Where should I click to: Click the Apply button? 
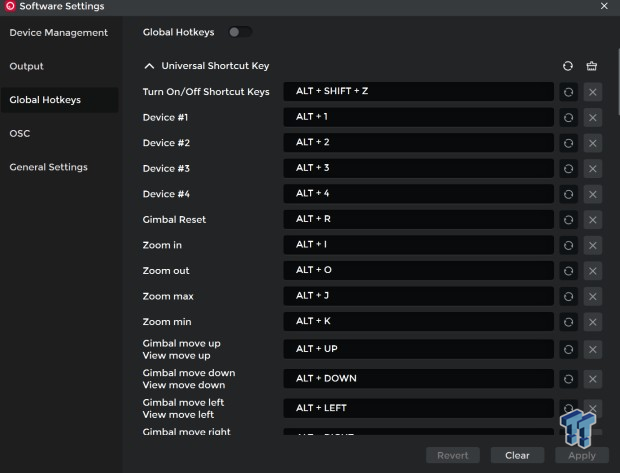coord(581,455)
